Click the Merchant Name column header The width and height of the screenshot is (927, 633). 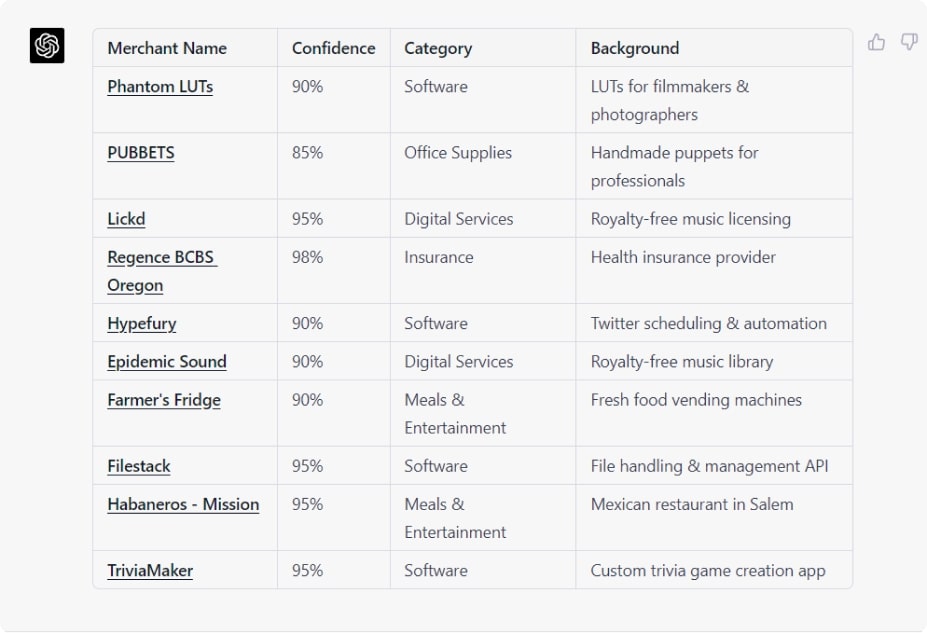pyautogui.click(x=167, y=48)
